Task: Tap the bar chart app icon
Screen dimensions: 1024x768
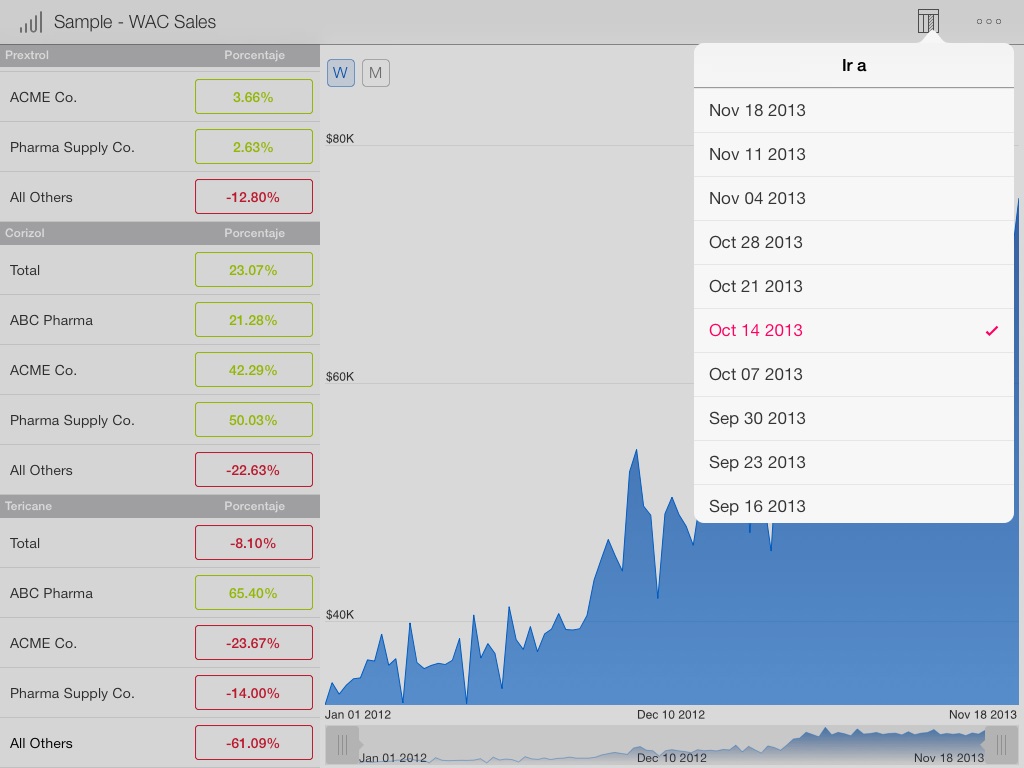Action: click(31, 22)
